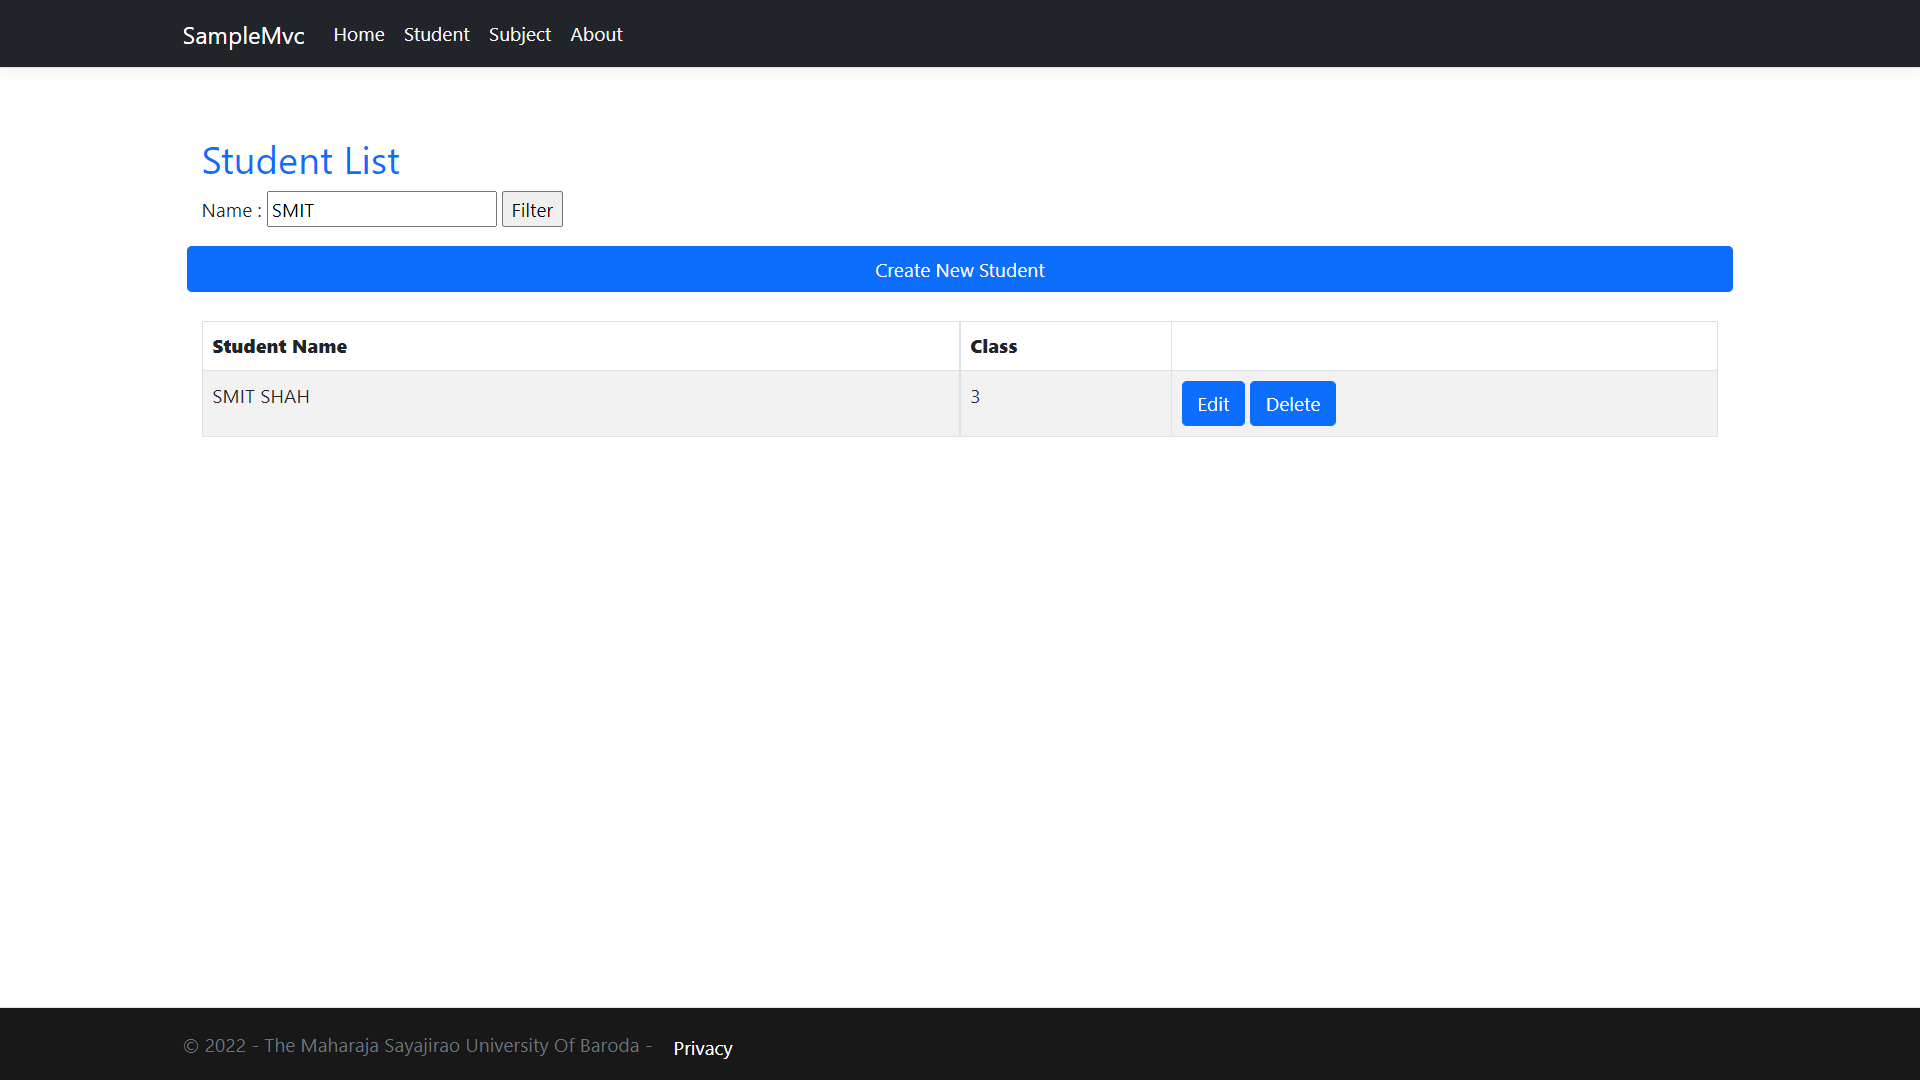Open the Student menu item
Viewport: 1920px width, 1080px height.
436,34
